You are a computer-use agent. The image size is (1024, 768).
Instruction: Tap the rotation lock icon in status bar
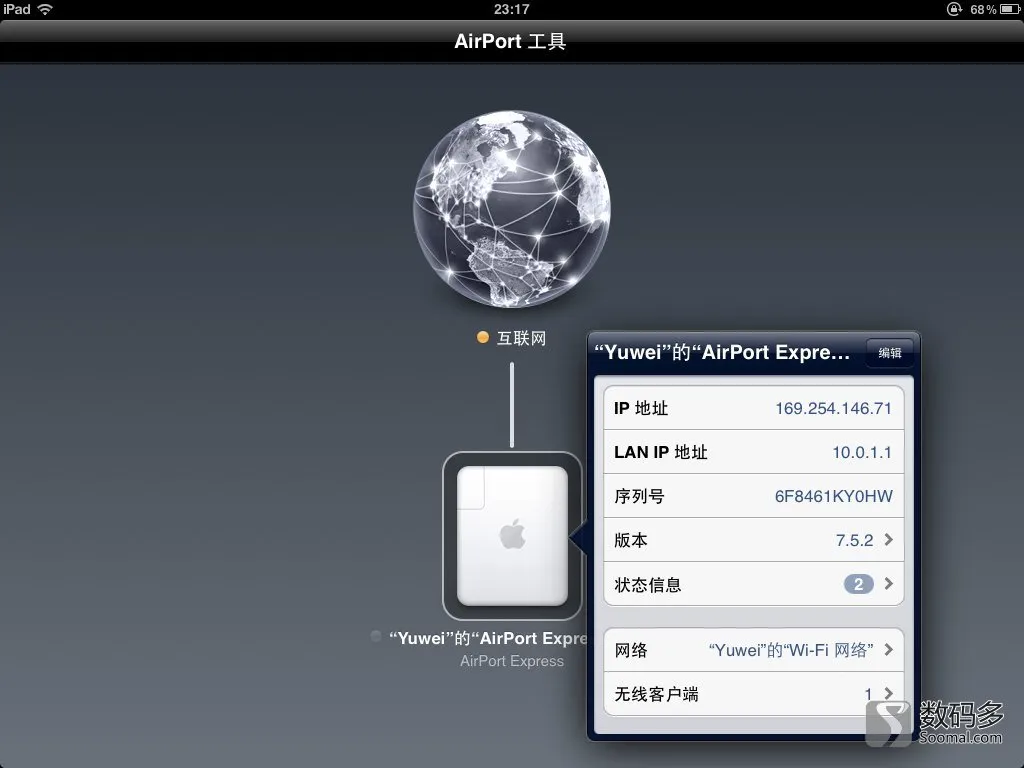[954, 9]
